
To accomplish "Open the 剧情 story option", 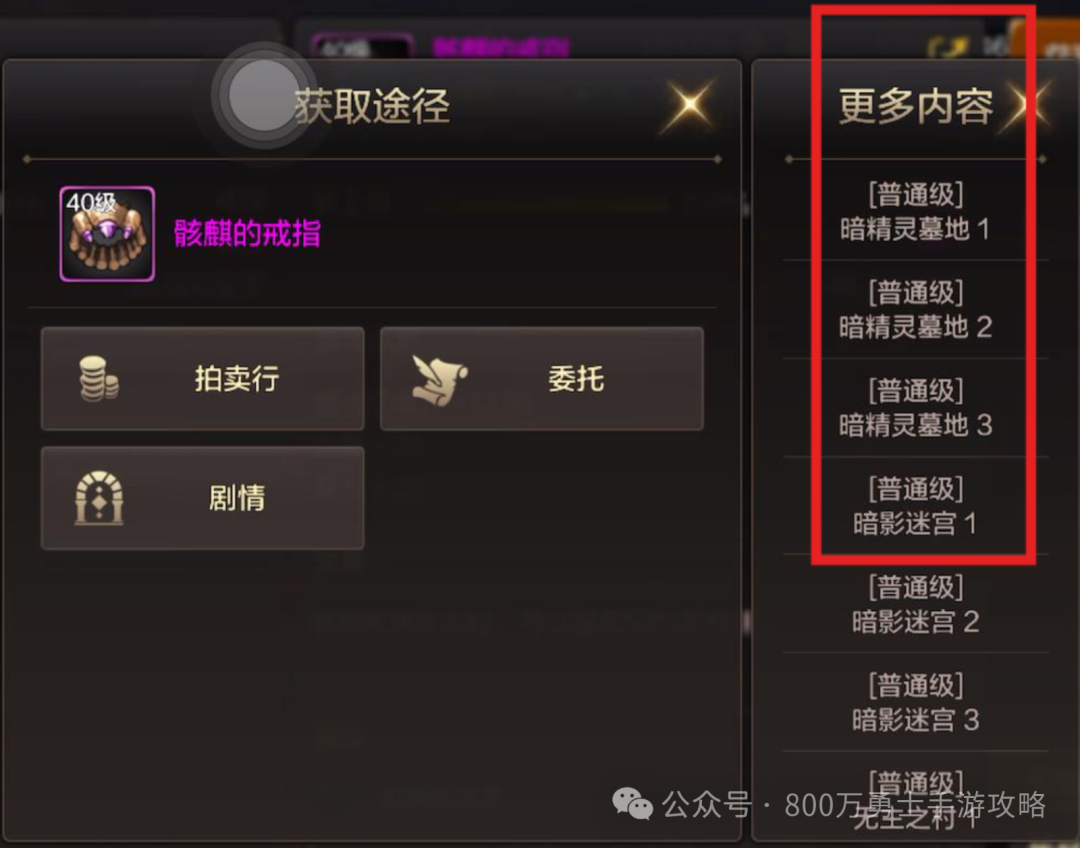I will [202, 498].
